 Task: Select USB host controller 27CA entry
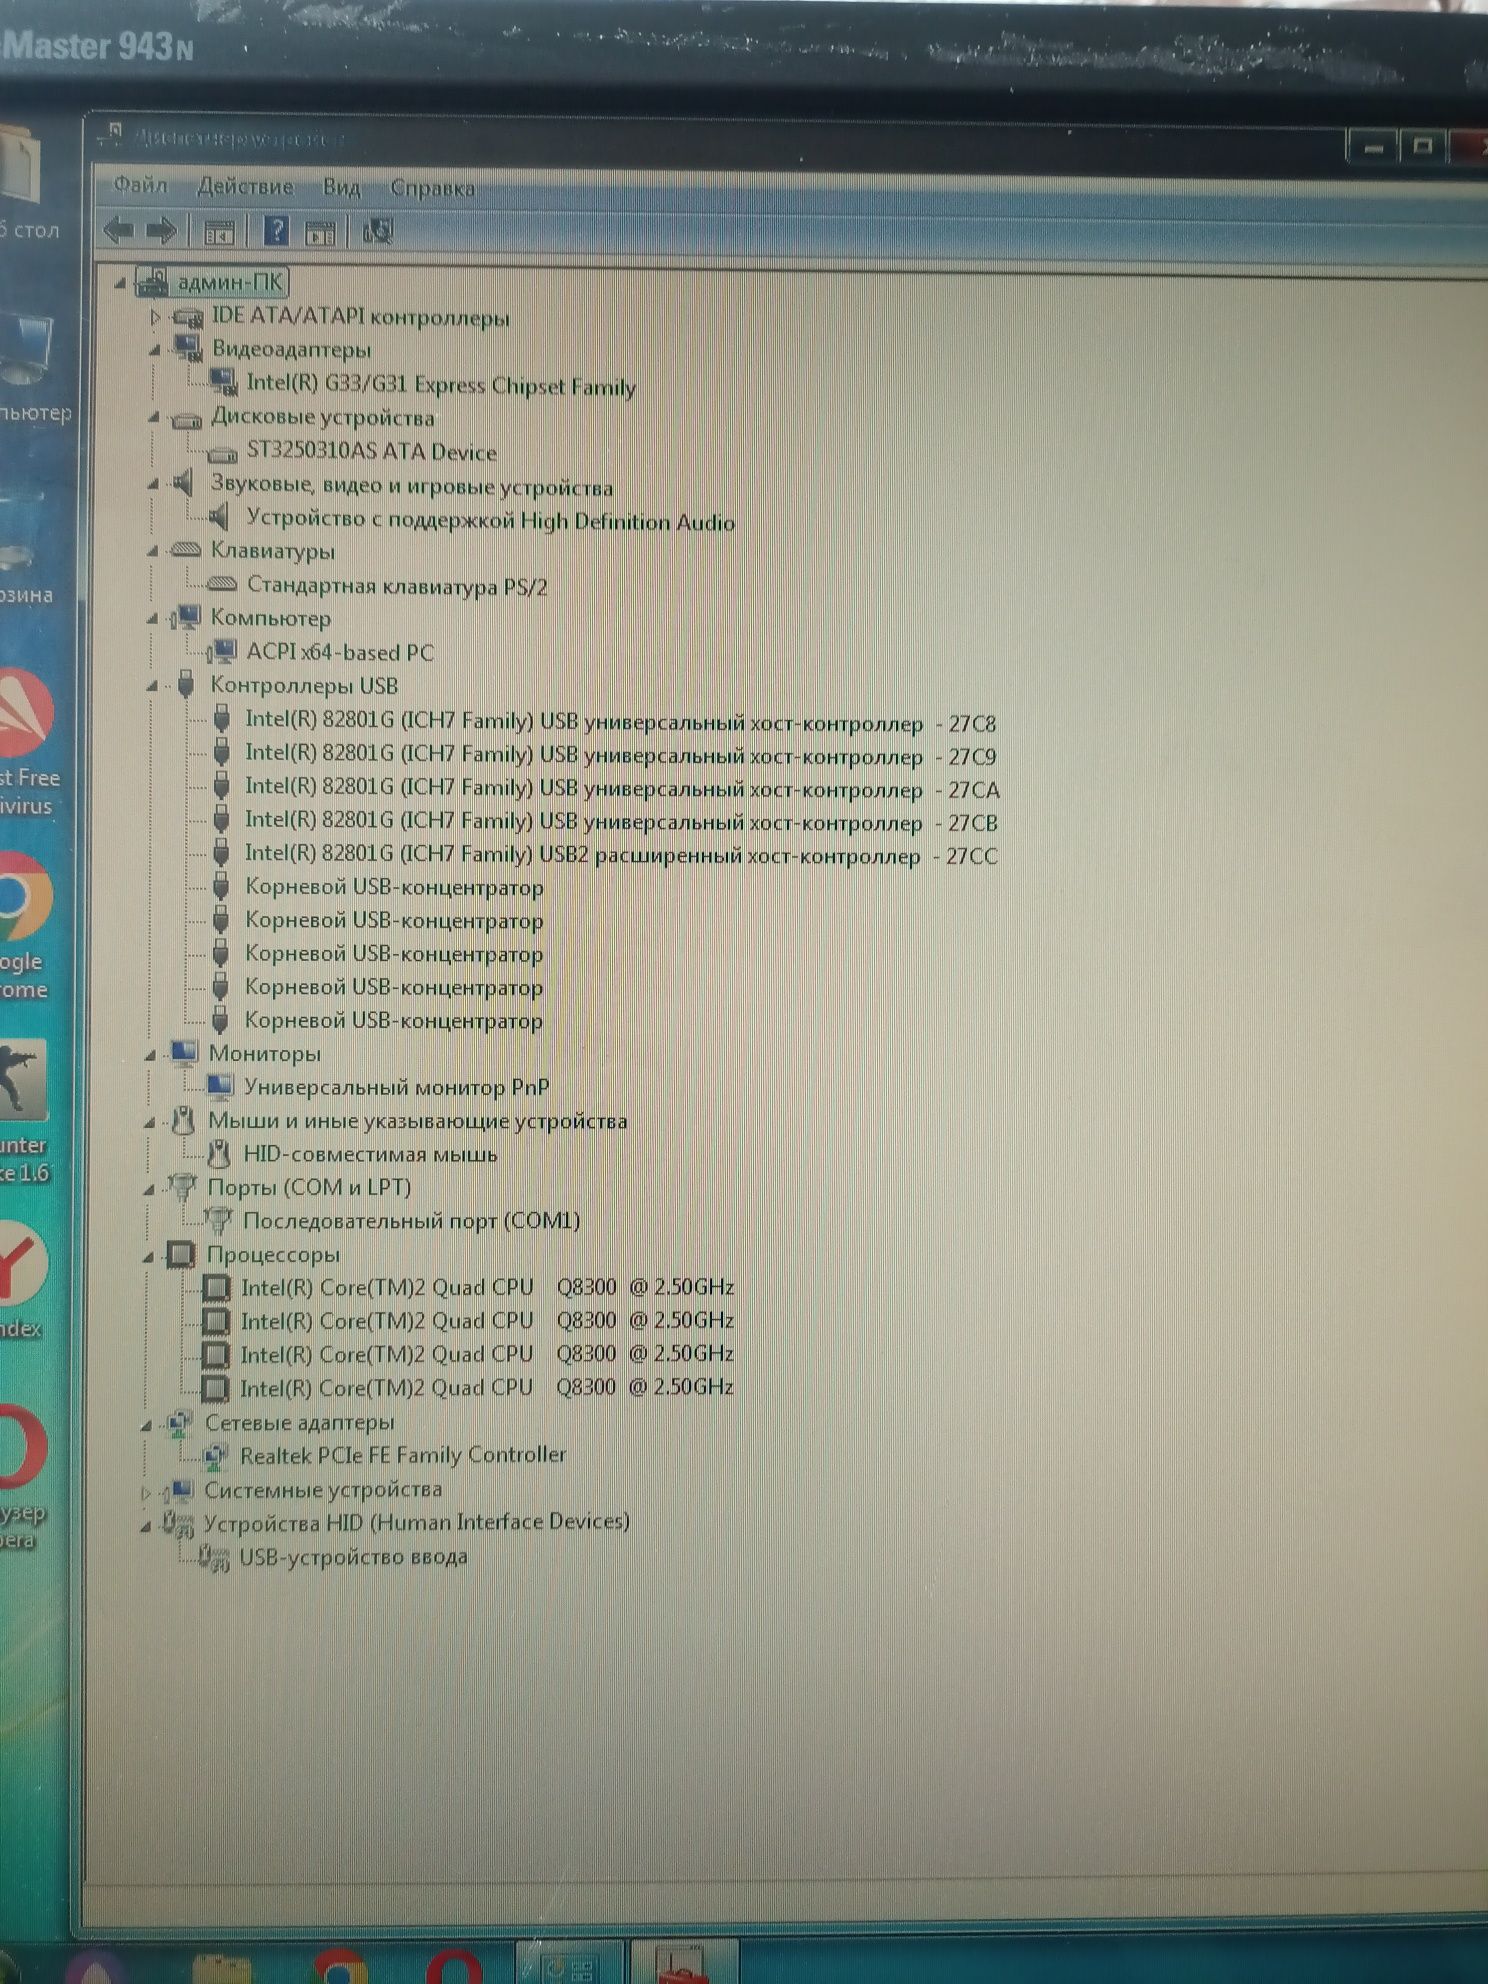tap(622, 788)
